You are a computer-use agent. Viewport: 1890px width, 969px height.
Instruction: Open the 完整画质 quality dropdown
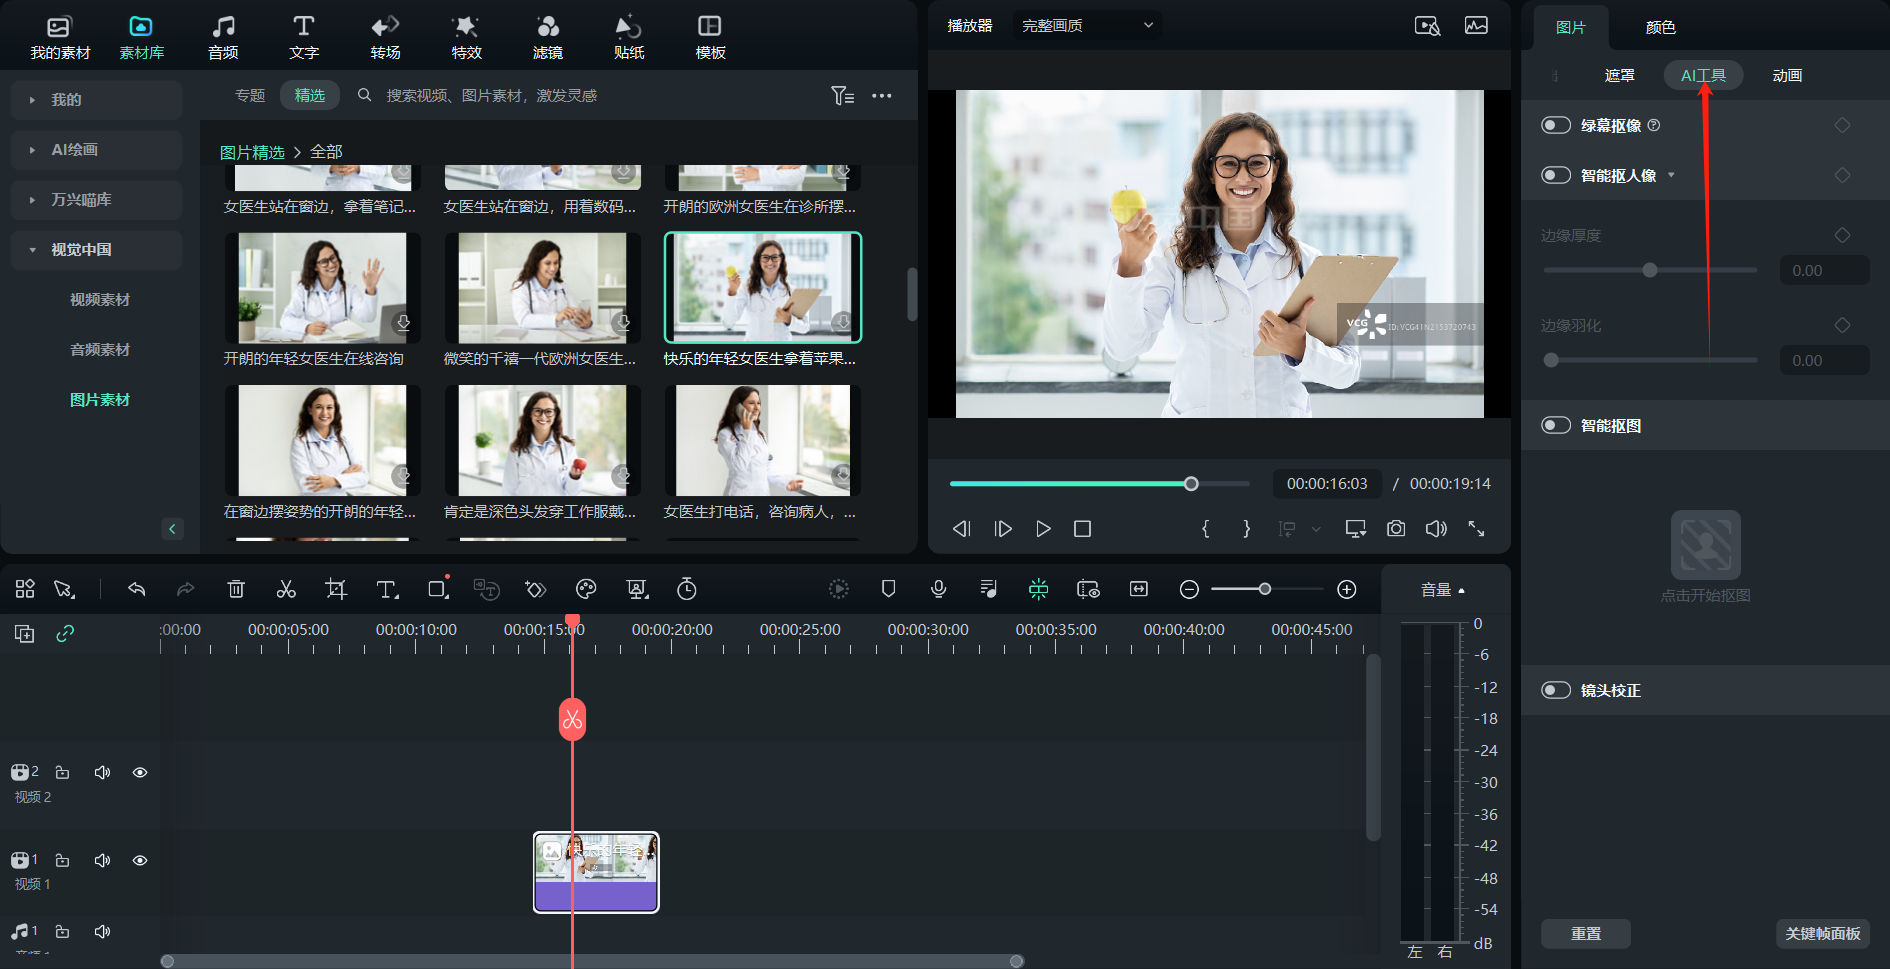[x=1087, y=25]
